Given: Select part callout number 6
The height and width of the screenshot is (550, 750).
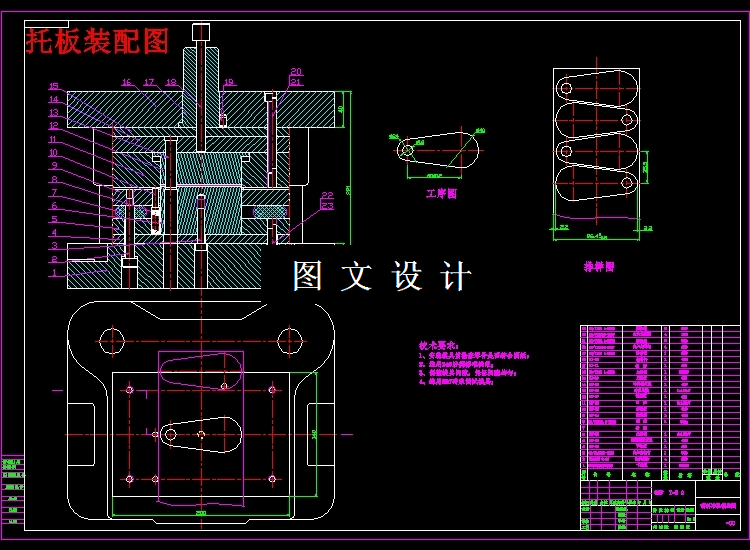Looking at the screenshot, I should tap(55, 206).
